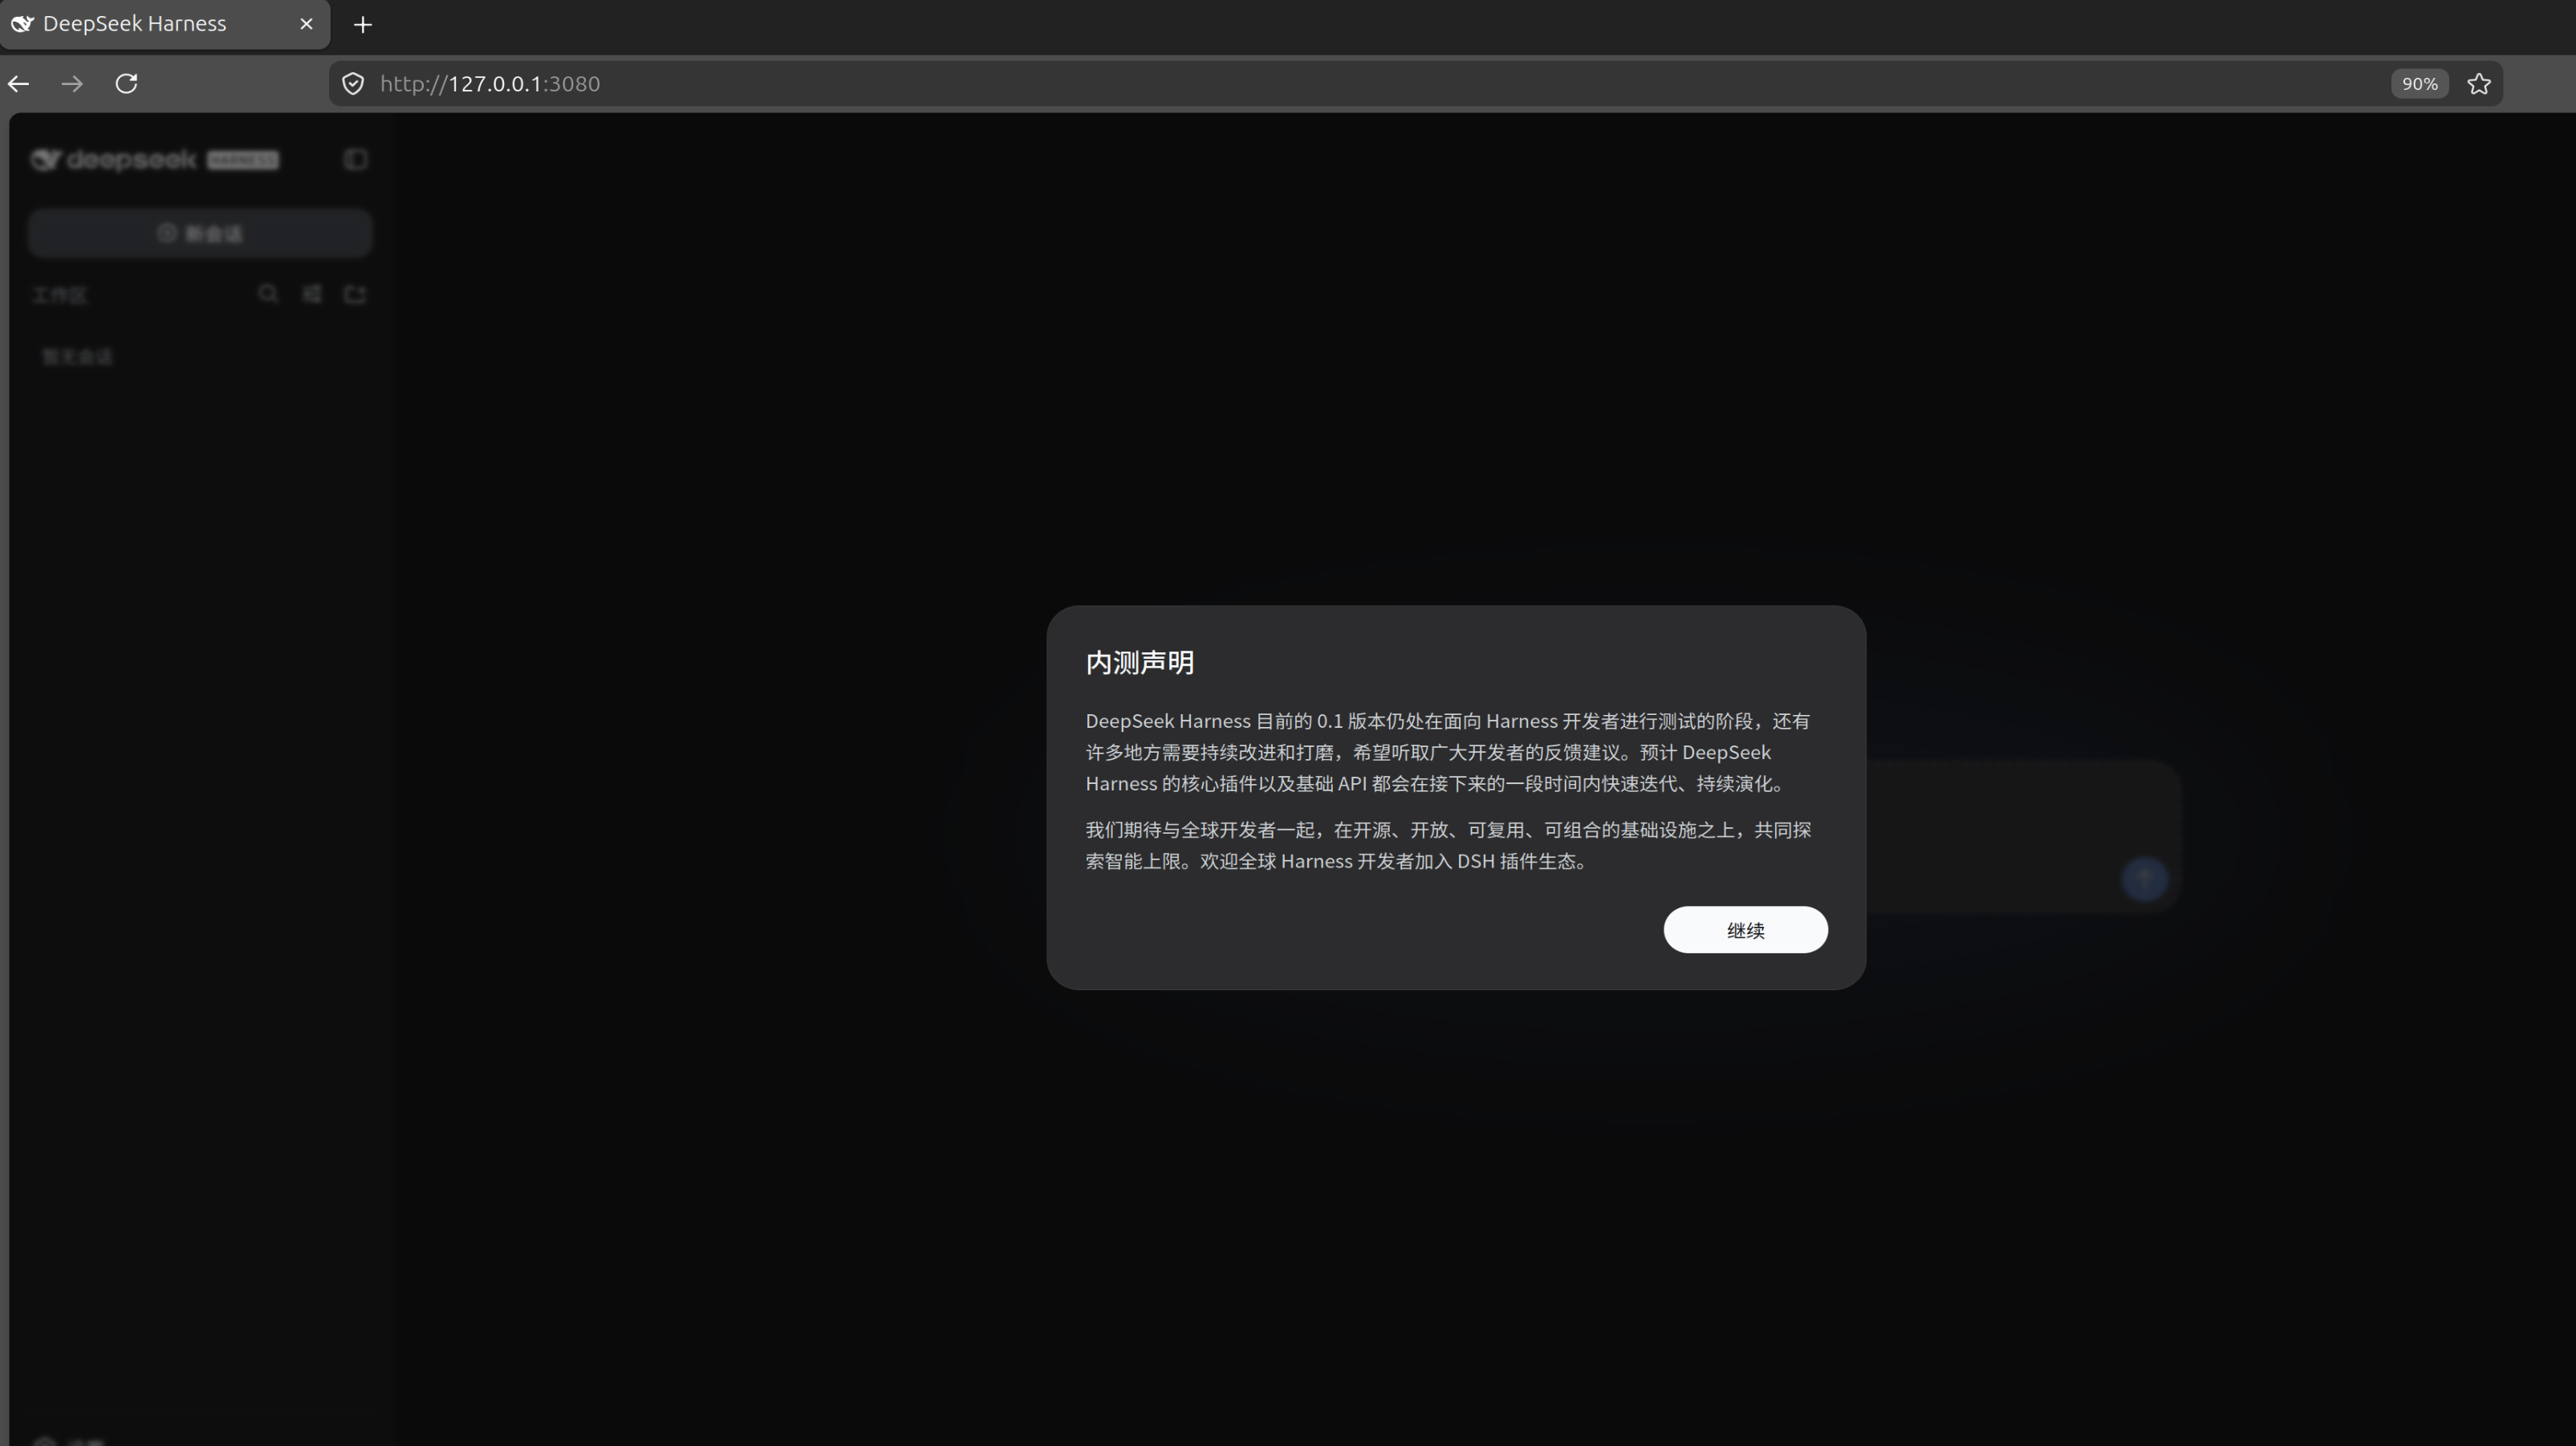Open the site security shield info
Image resolution: width=2576 pixels, height=1446 pixels.
[353, 84]
